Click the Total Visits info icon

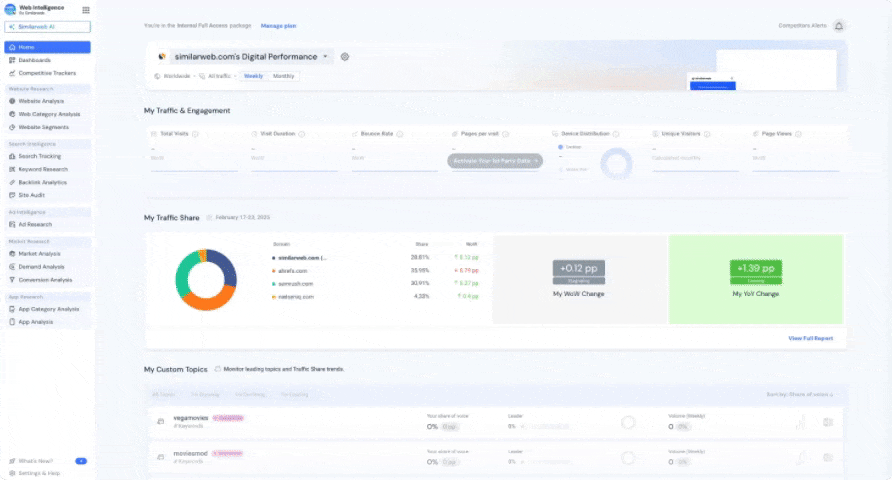click(194, 133)
